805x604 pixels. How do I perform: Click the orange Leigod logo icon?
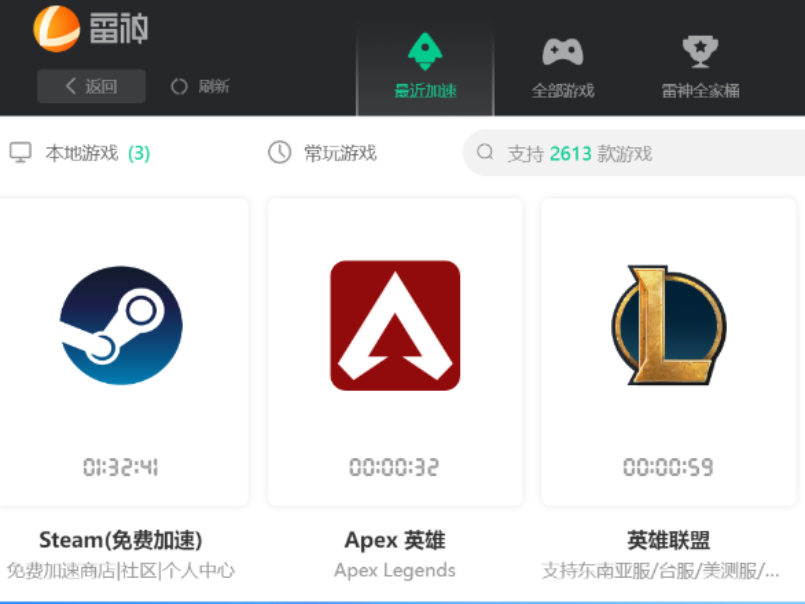coord(56,29)
